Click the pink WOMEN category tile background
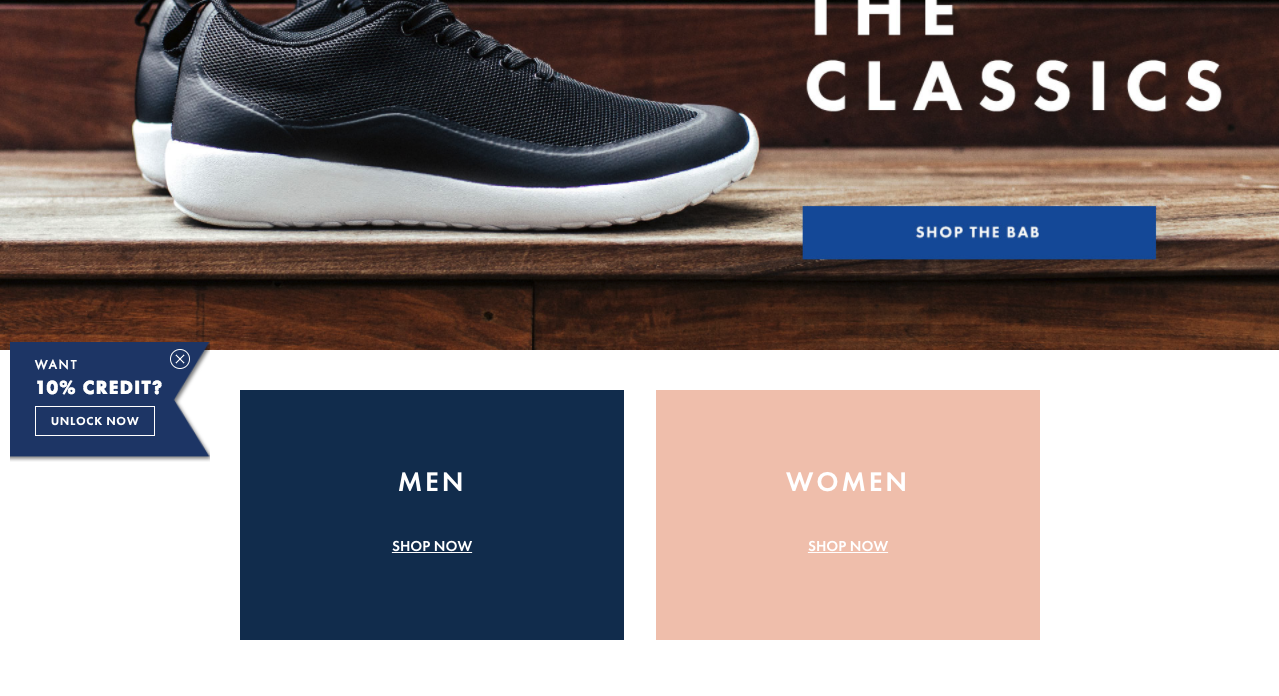The image size is (1279, 696). point(848,600)
